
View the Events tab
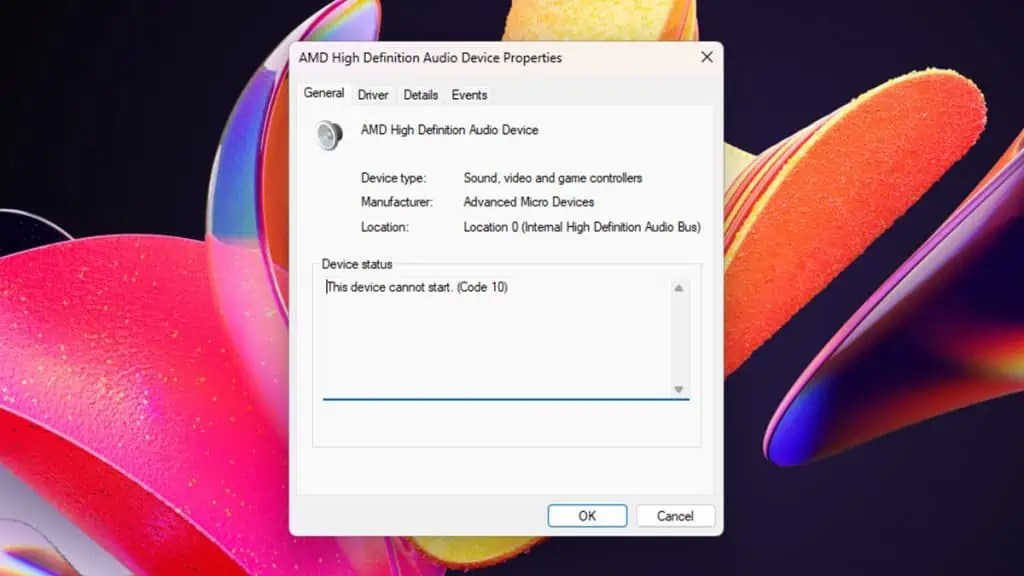coord(469,94)
